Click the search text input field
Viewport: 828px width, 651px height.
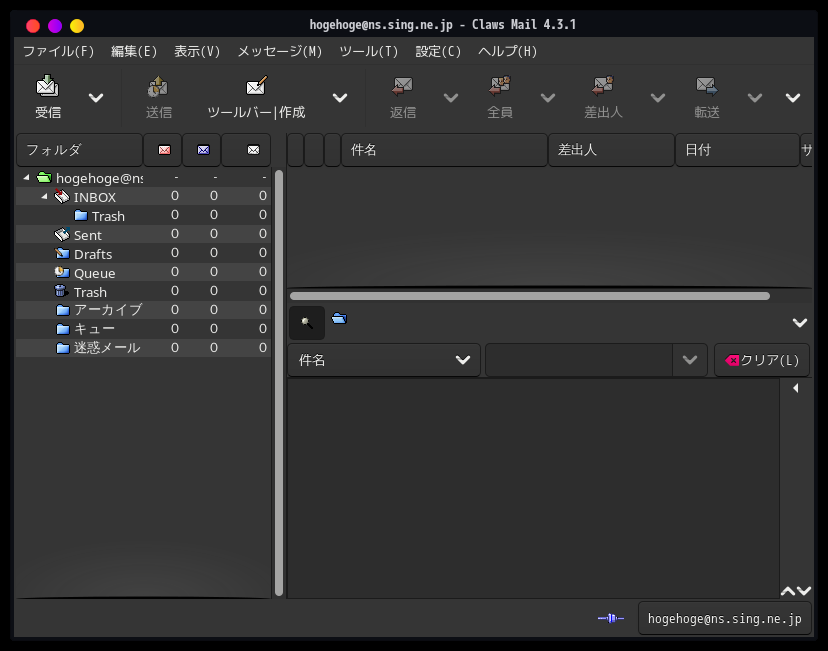579,360
